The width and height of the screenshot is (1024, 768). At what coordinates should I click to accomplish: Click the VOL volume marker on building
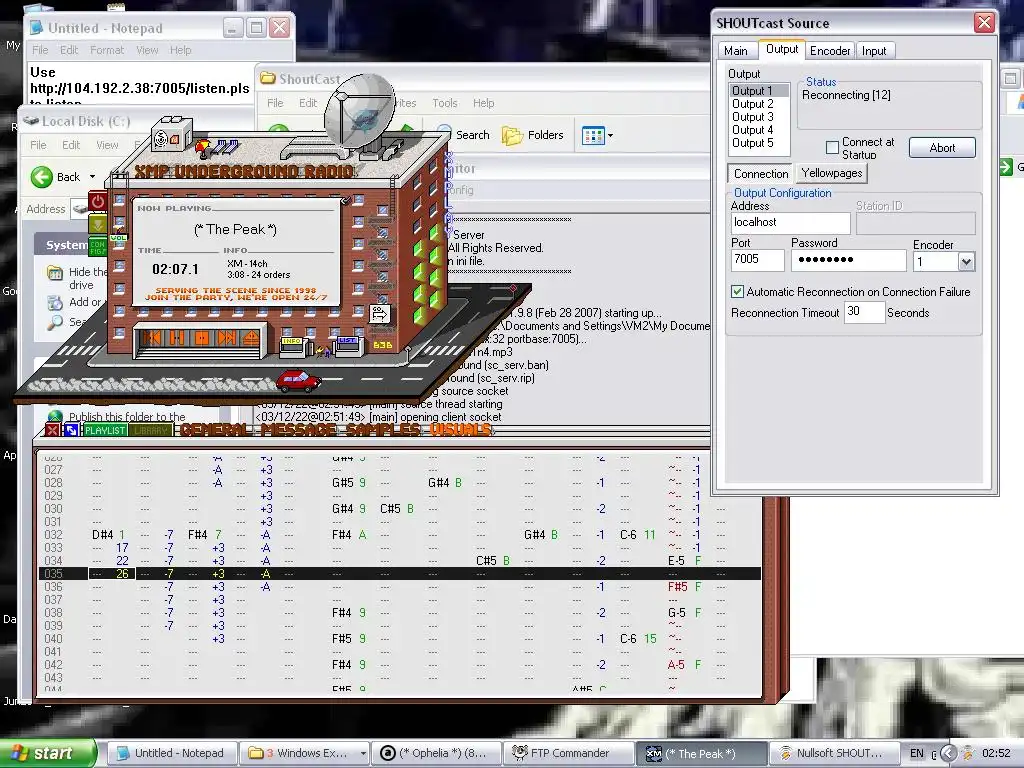click(119, 238)
